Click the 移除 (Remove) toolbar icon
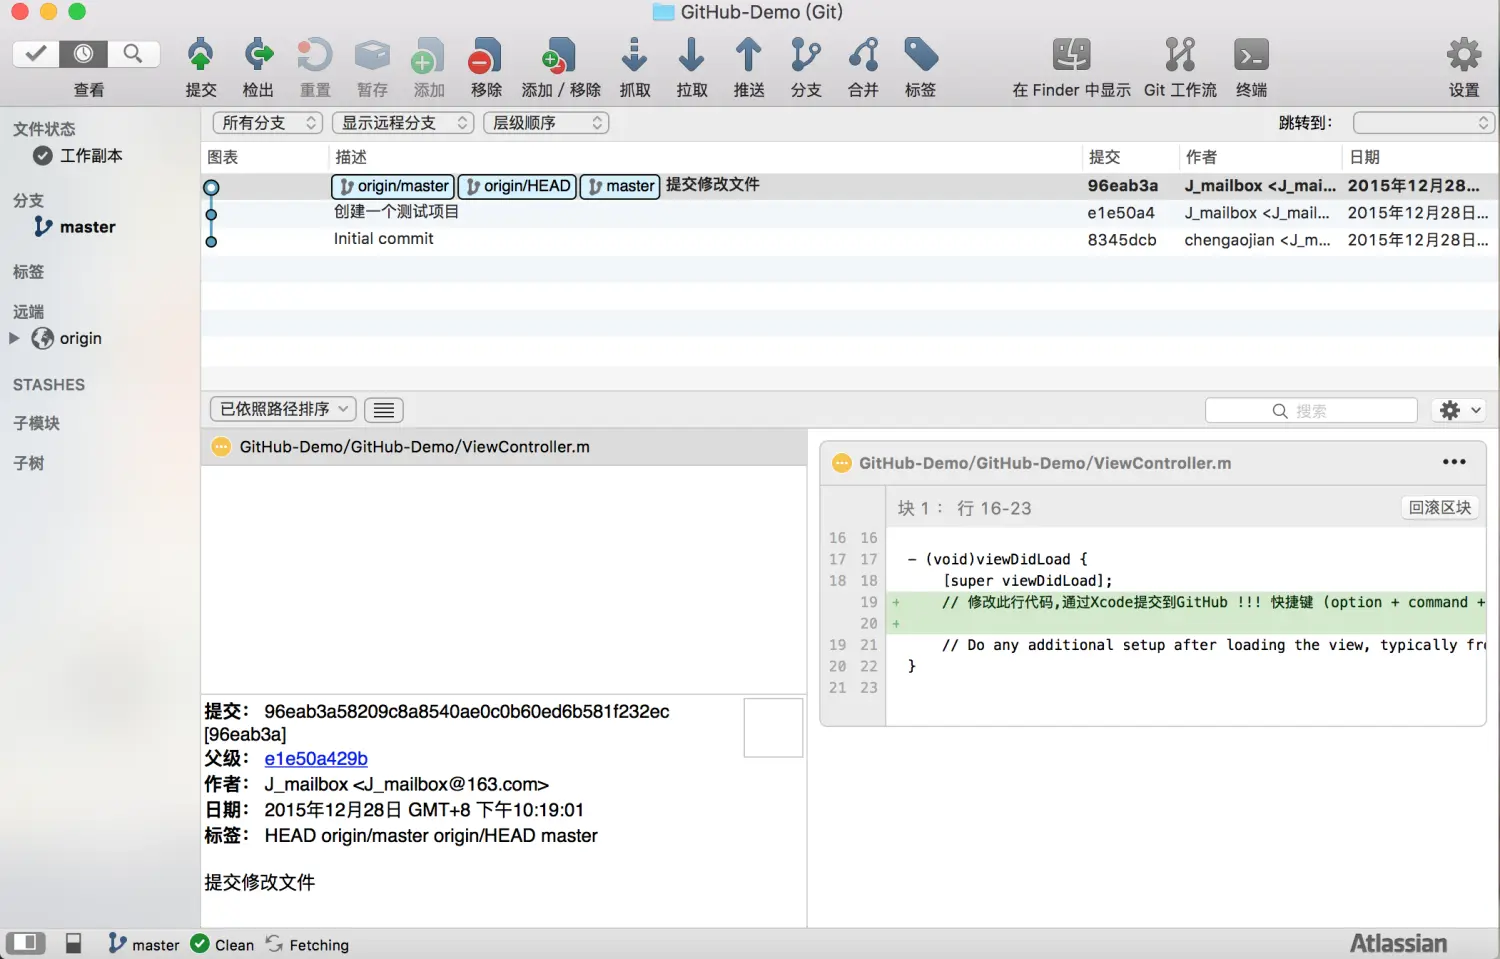Screen dimensions: 1500x959 coord(486,56)
